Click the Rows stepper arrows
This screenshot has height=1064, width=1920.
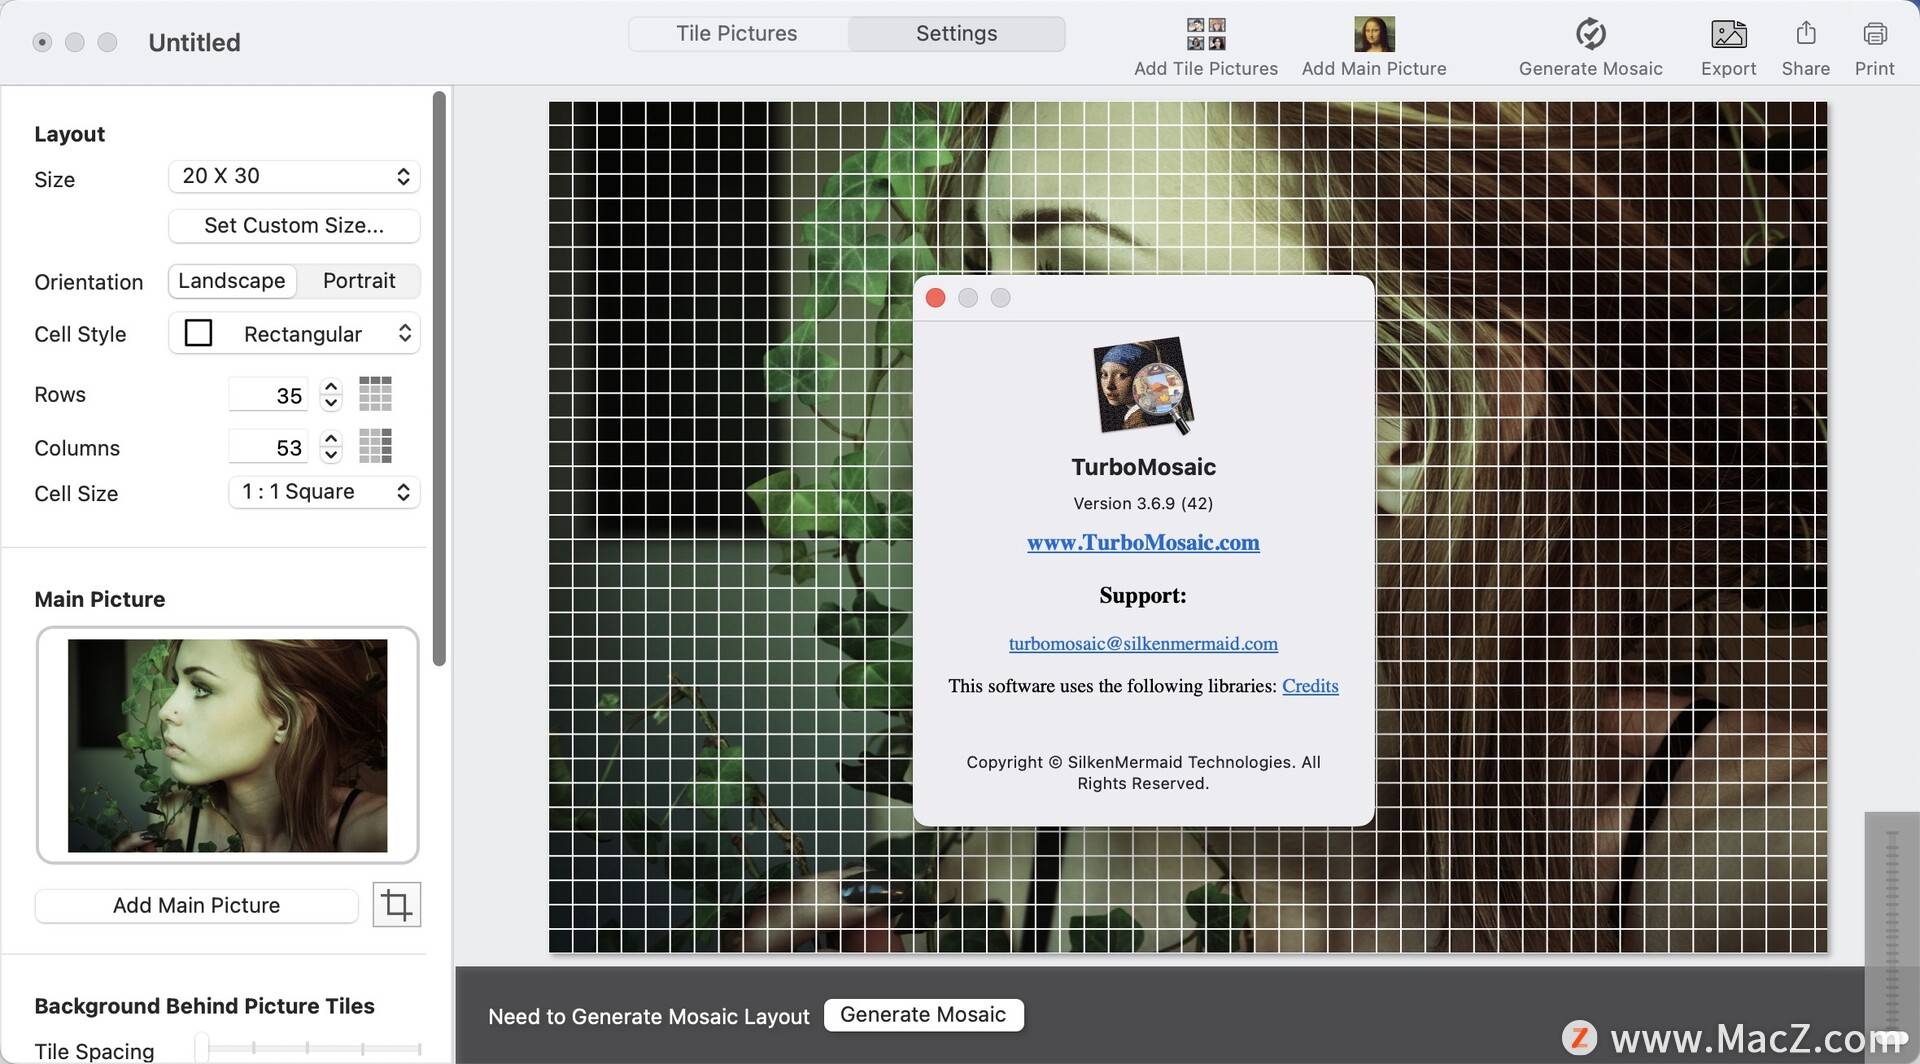point(331,395)
